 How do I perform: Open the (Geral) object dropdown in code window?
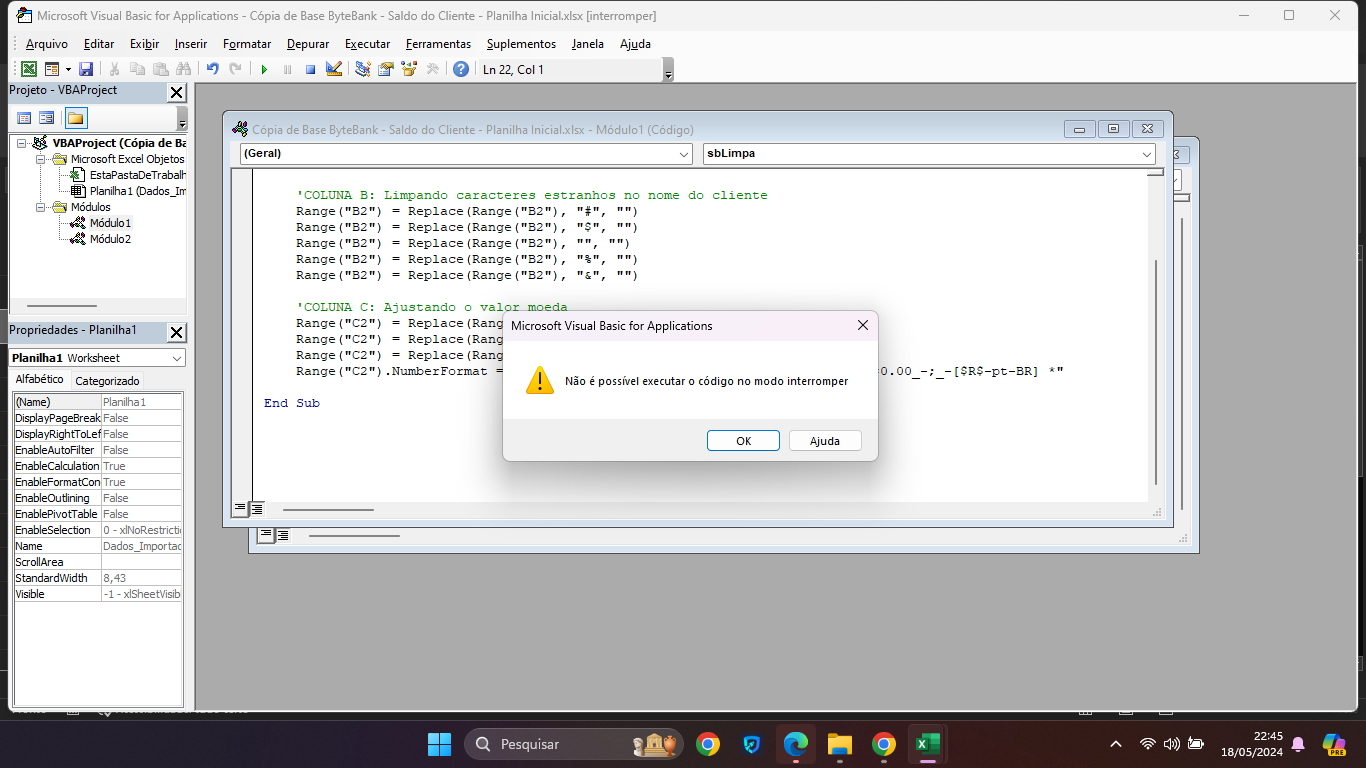point(684,154)
